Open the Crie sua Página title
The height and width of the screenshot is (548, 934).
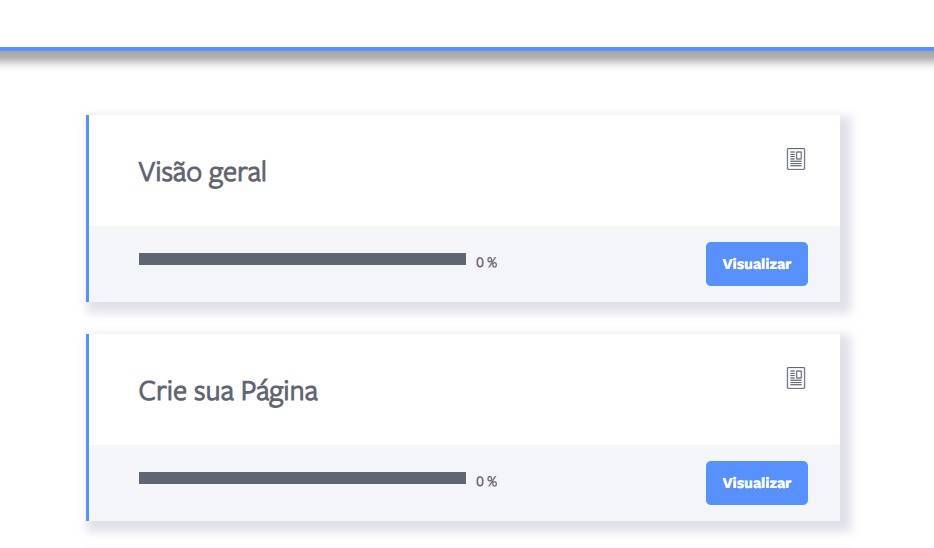point(228,391)
